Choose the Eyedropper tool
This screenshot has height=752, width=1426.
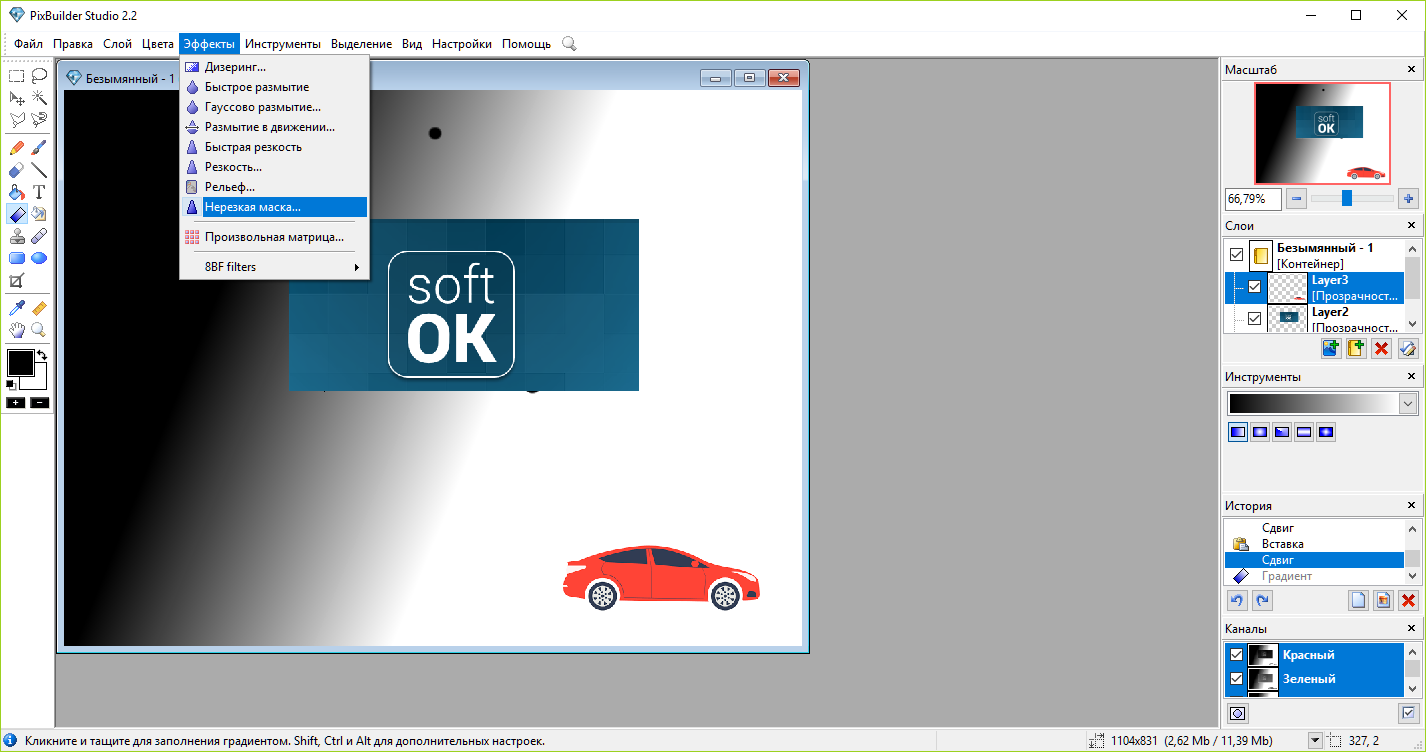(x=17, y=308)
